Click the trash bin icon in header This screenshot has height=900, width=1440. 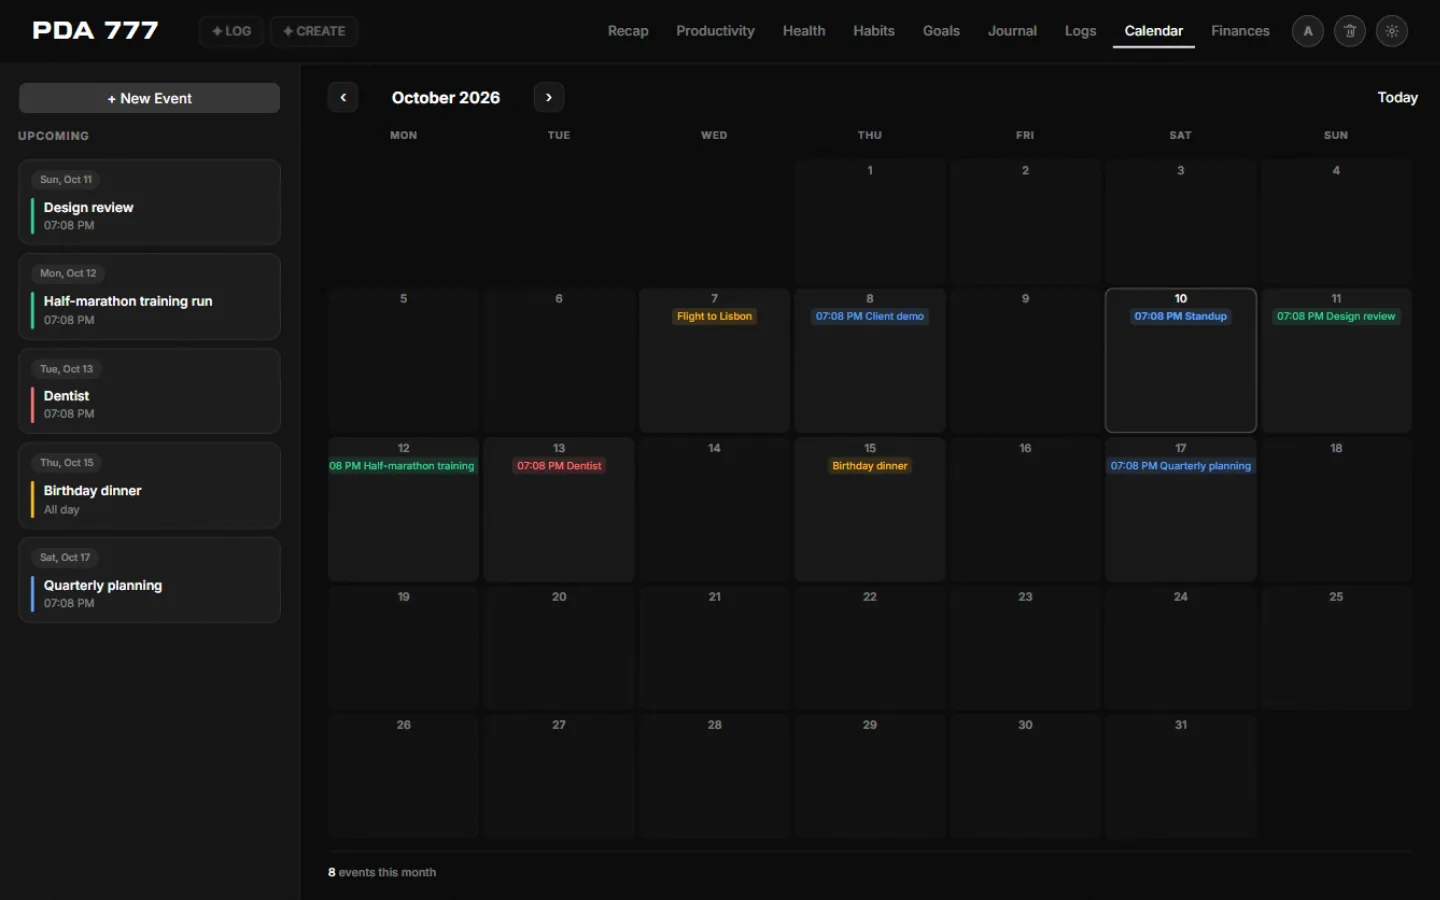coord(1349,31)
